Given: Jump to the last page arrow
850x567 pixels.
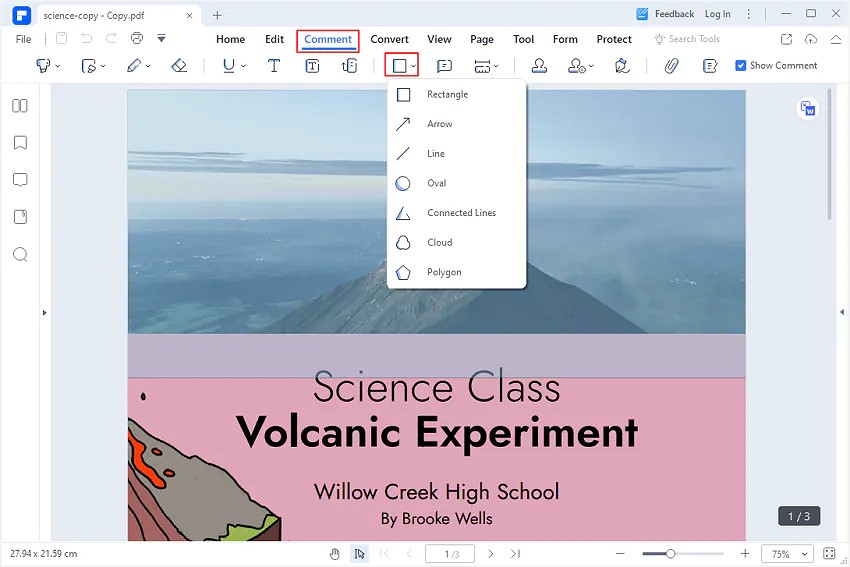Looking at the screenshot, I should point(516,553).
